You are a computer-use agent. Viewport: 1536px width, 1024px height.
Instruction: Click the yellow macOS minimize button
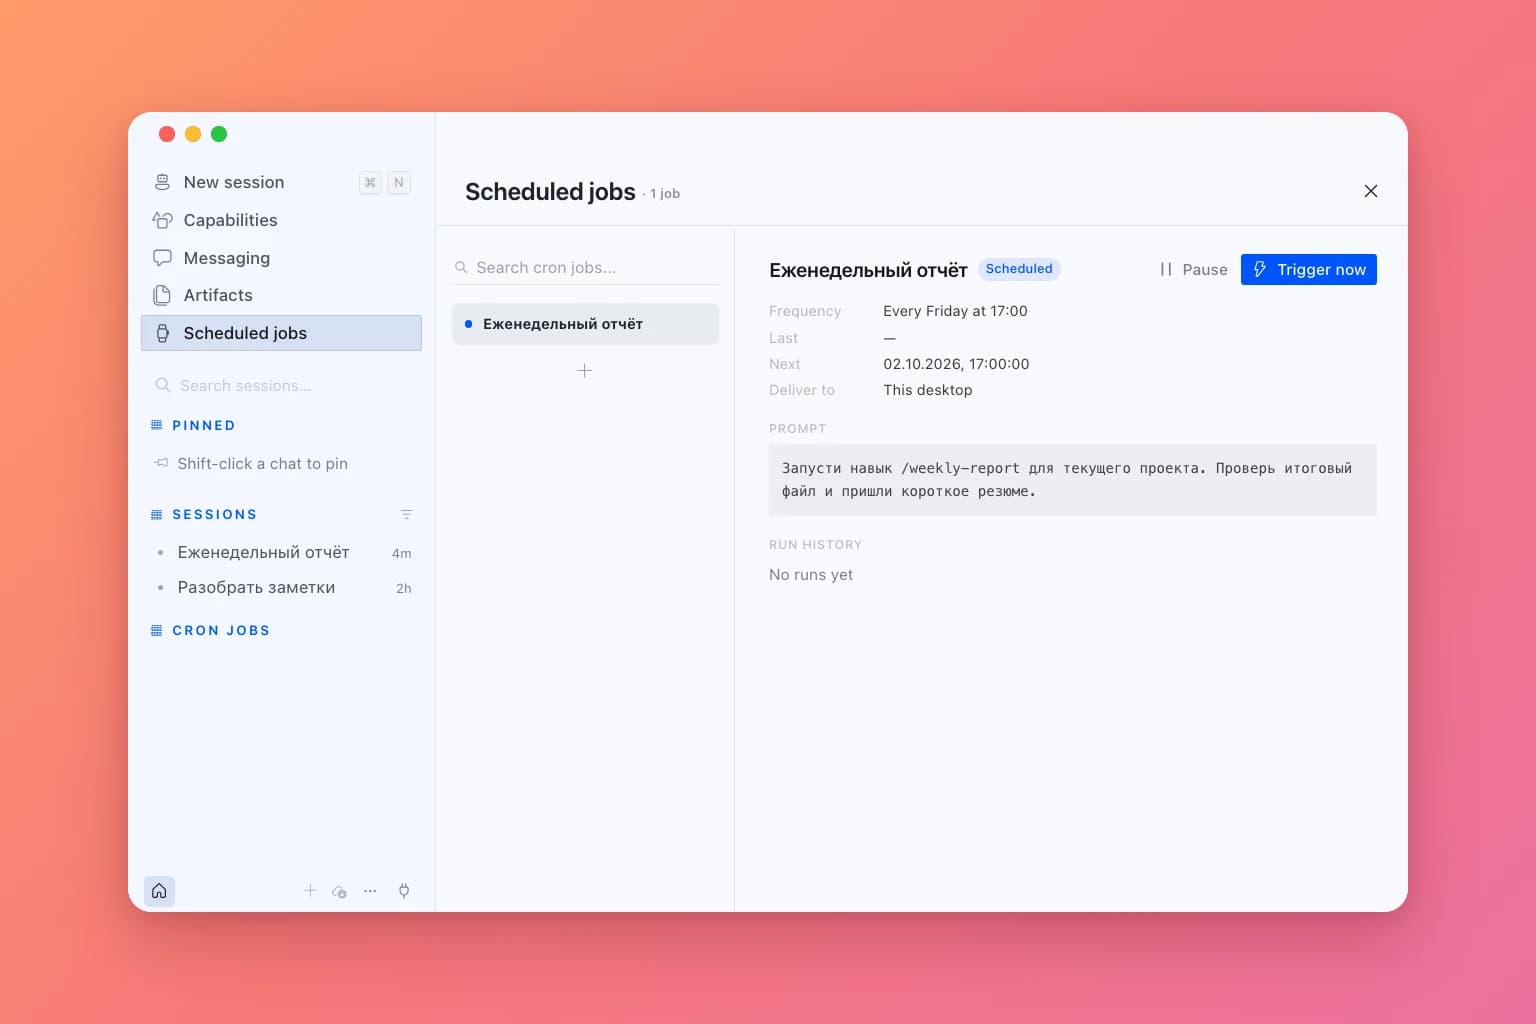point(193,134)
